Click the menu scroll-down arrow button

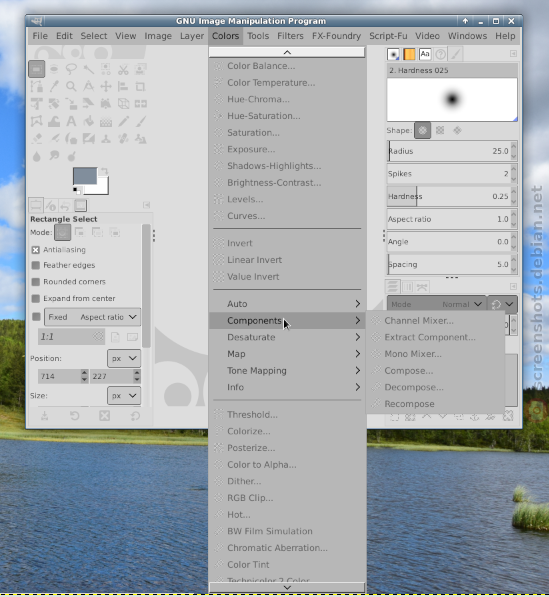(287, 587)
